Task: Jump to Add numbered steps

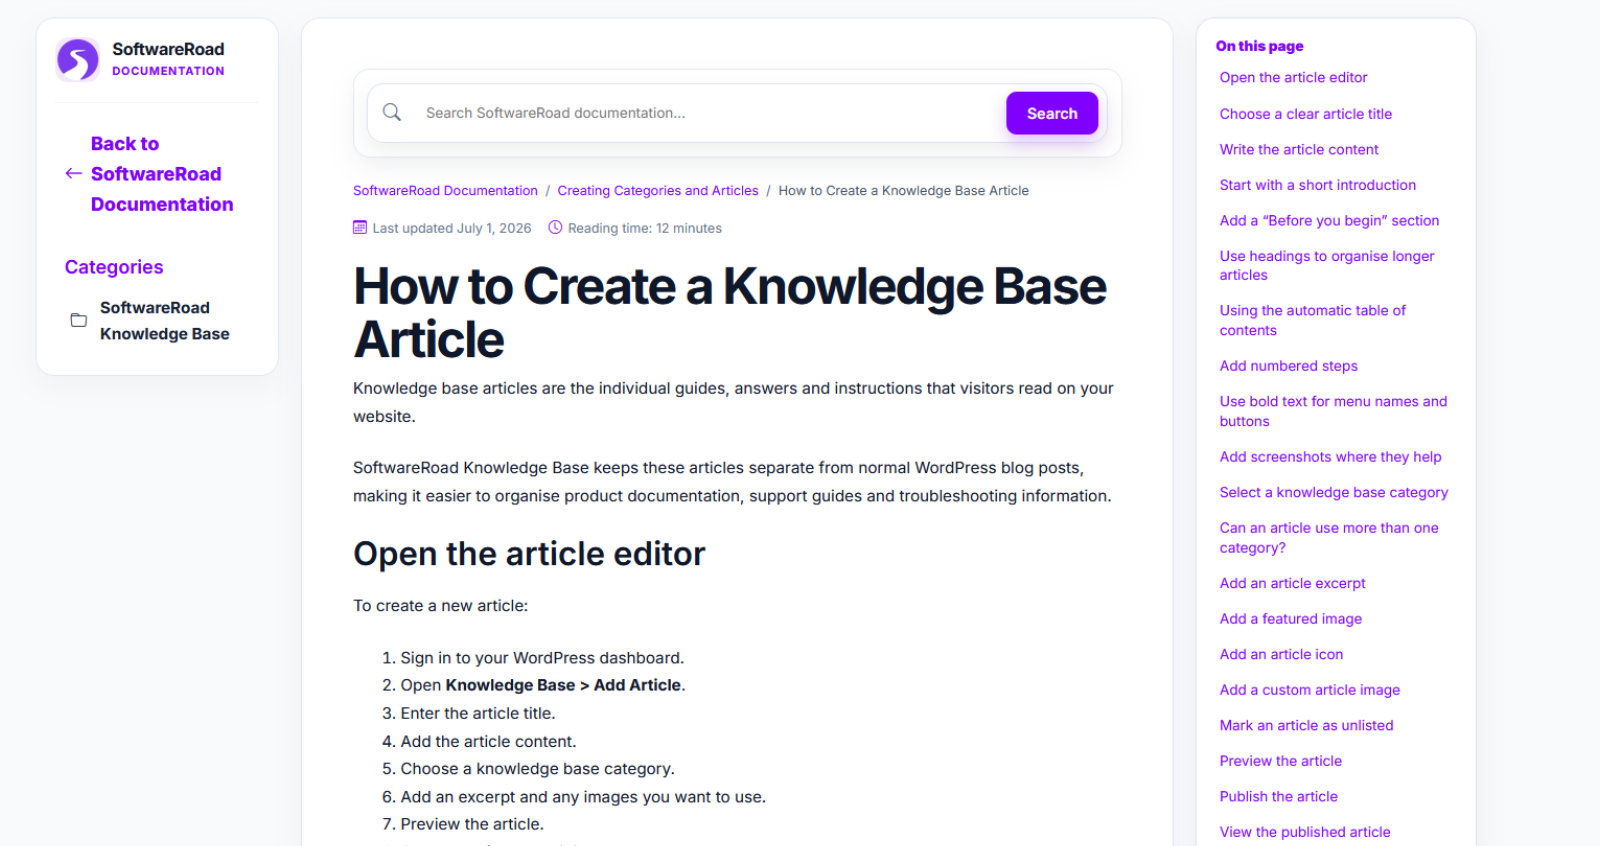Action: click(1288, 366)
